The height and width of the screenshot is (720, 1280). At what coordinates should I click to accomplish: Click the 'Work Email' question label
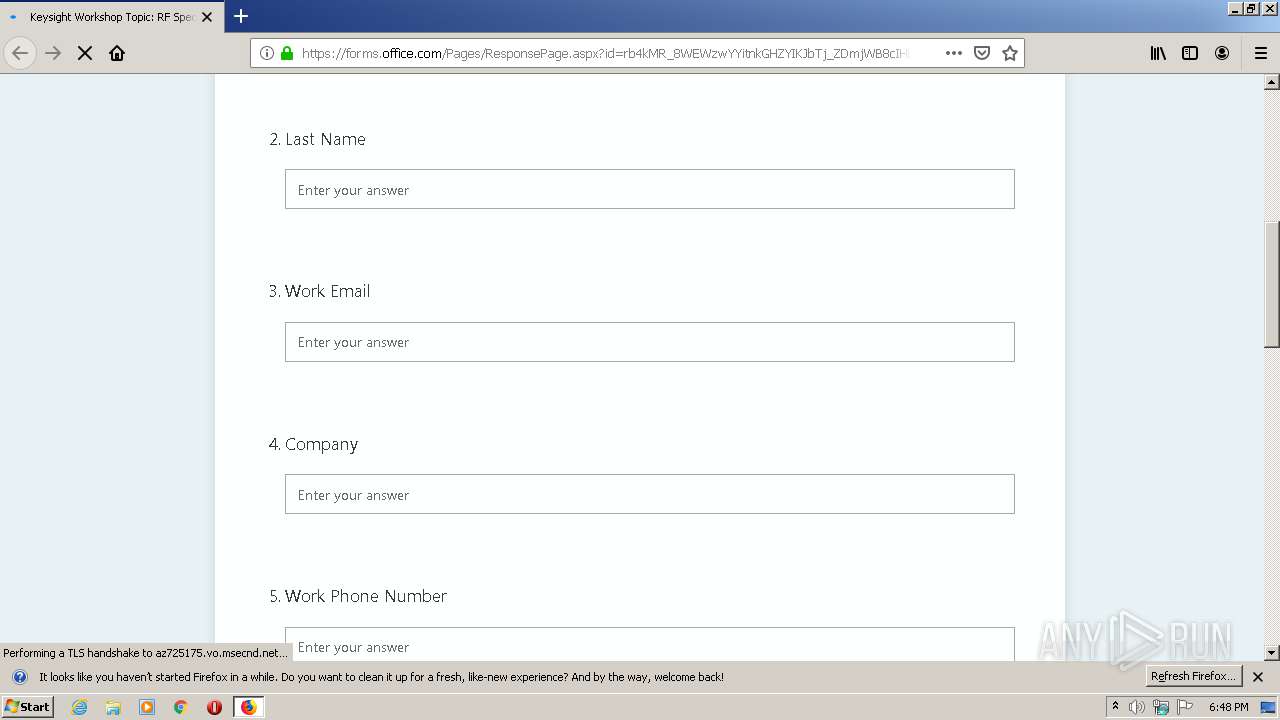click(327, 291)
